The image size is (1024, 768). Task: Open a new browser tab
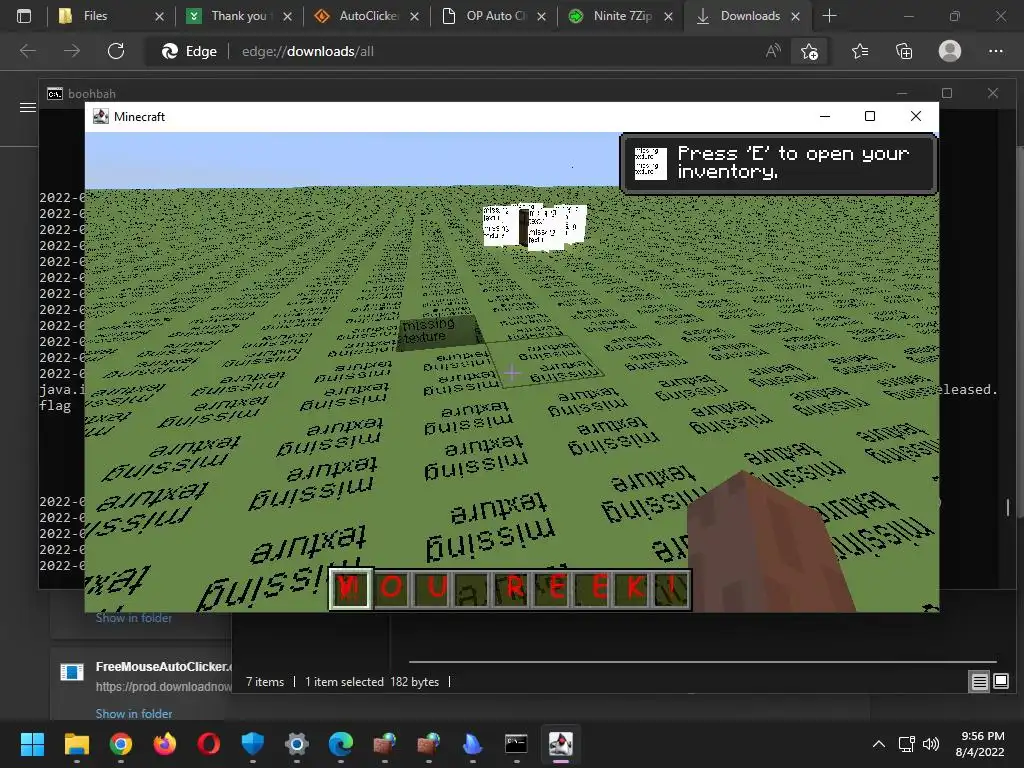click(x=829, y=16)
